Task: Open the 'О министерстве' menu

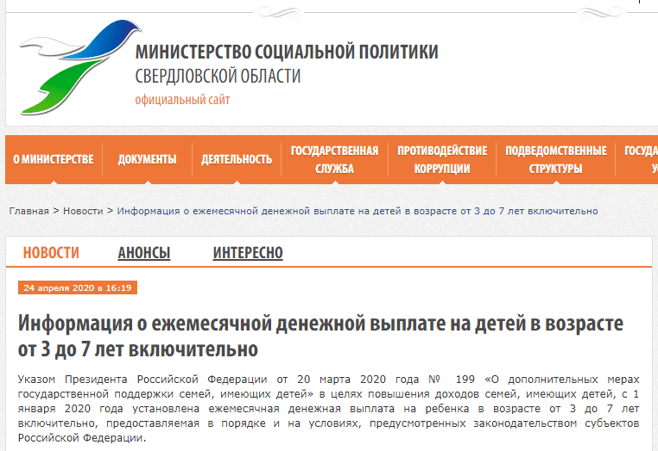Action: pyautogui.click(x=53, y=159)
